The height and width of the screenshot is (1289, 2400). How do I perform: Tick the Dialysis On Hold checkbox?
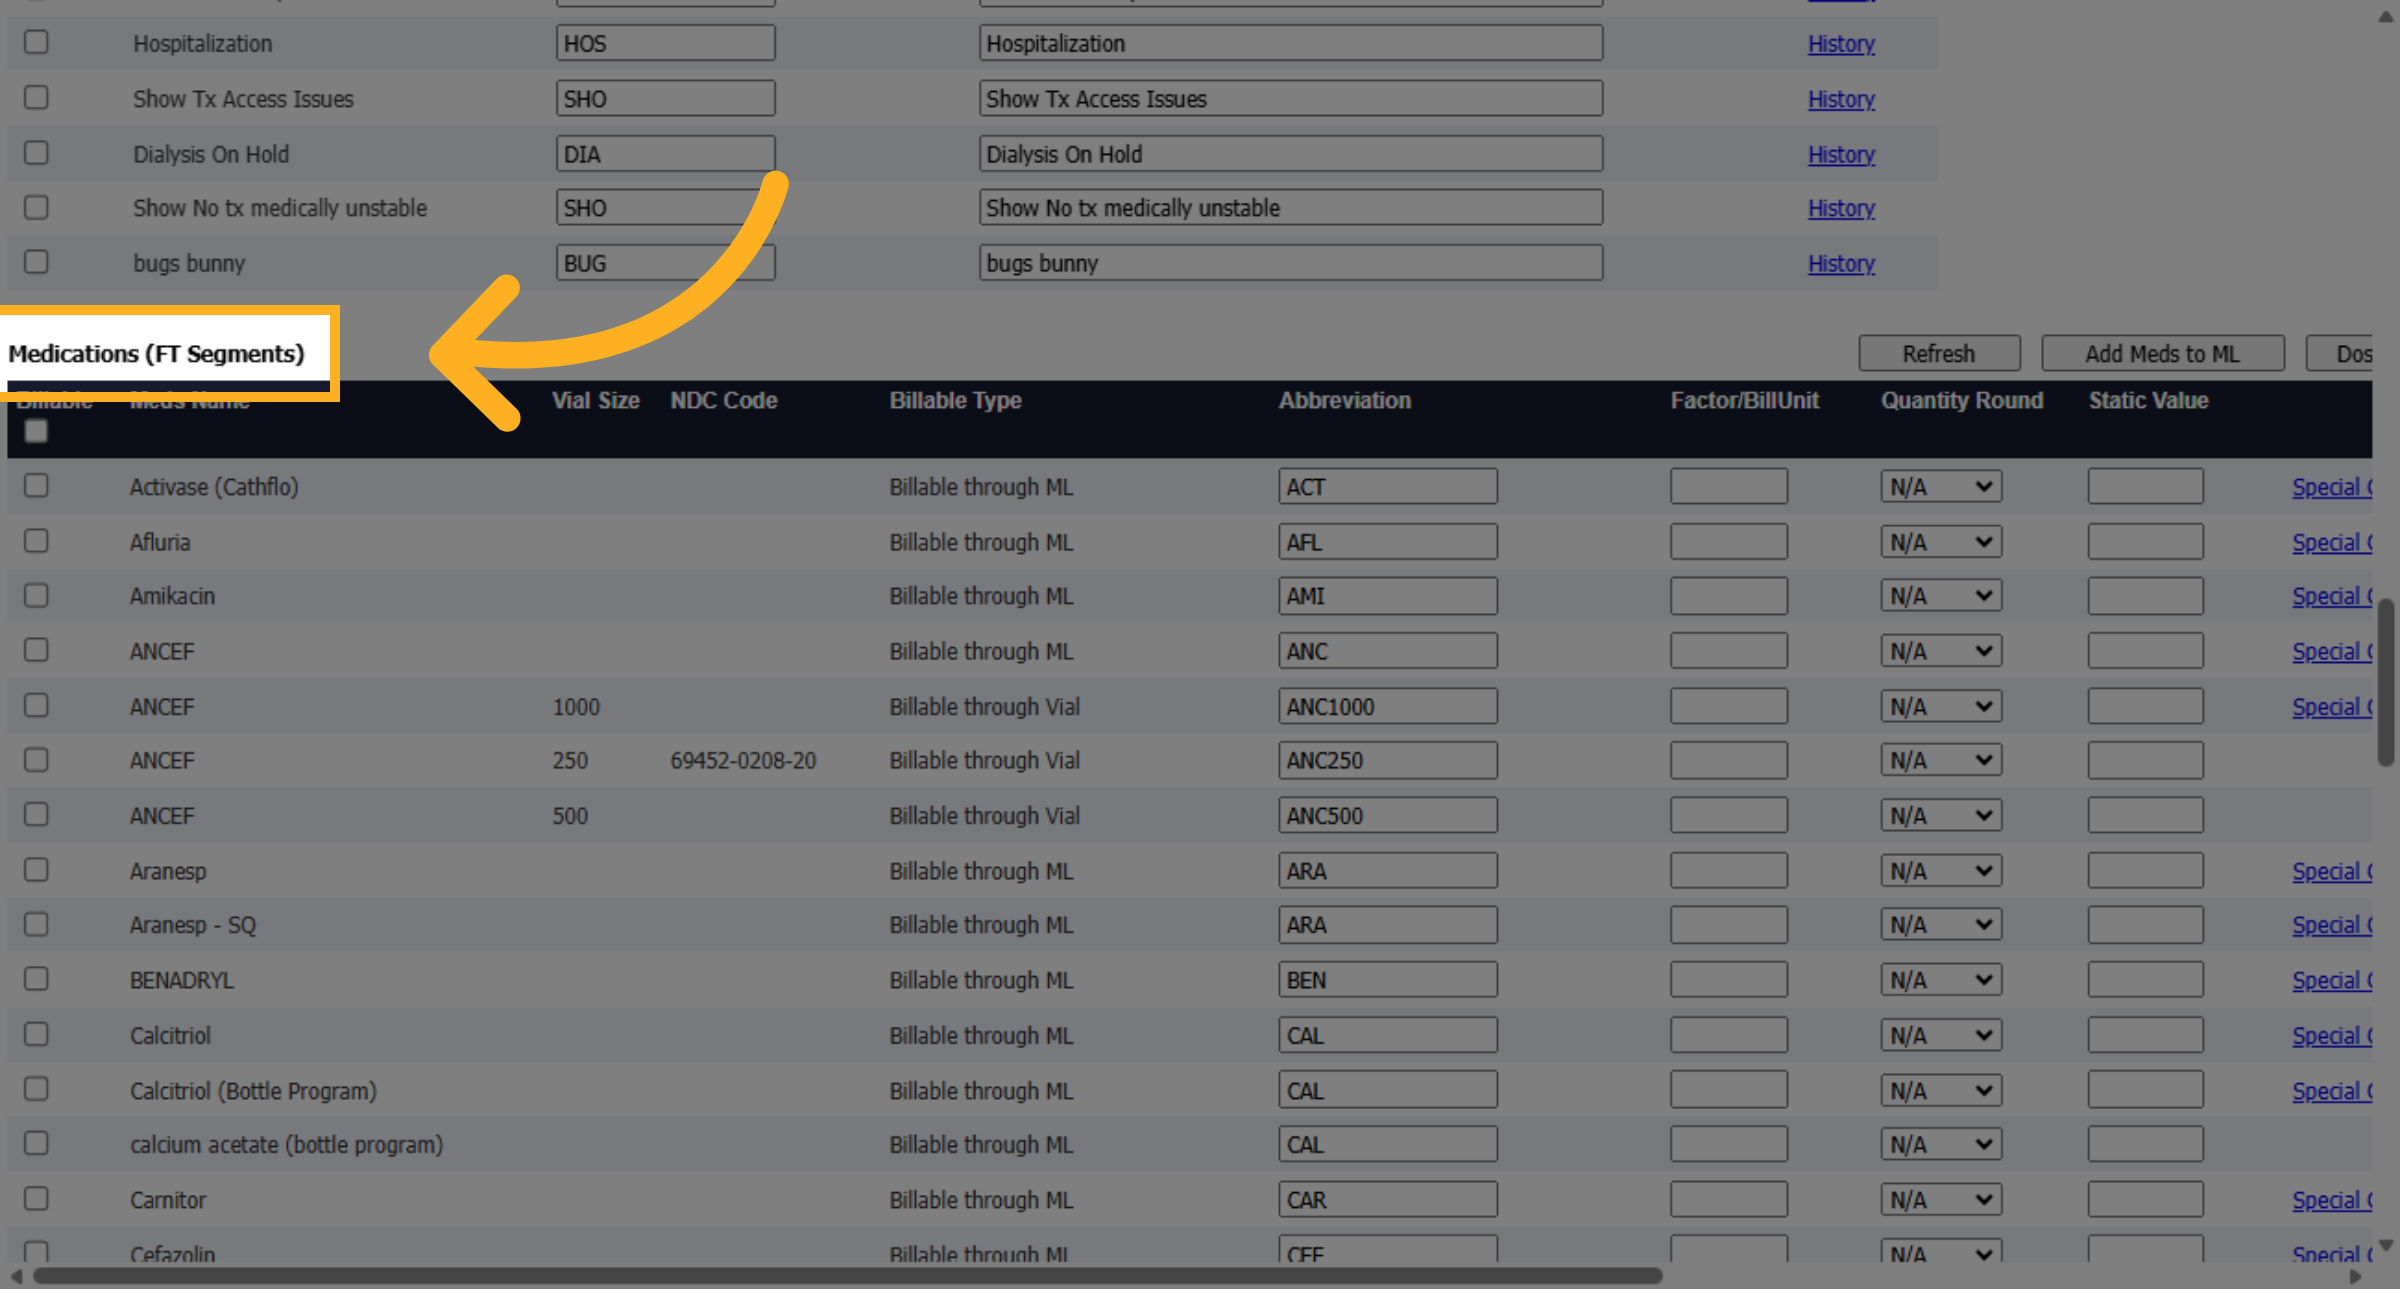coord(36,153)
